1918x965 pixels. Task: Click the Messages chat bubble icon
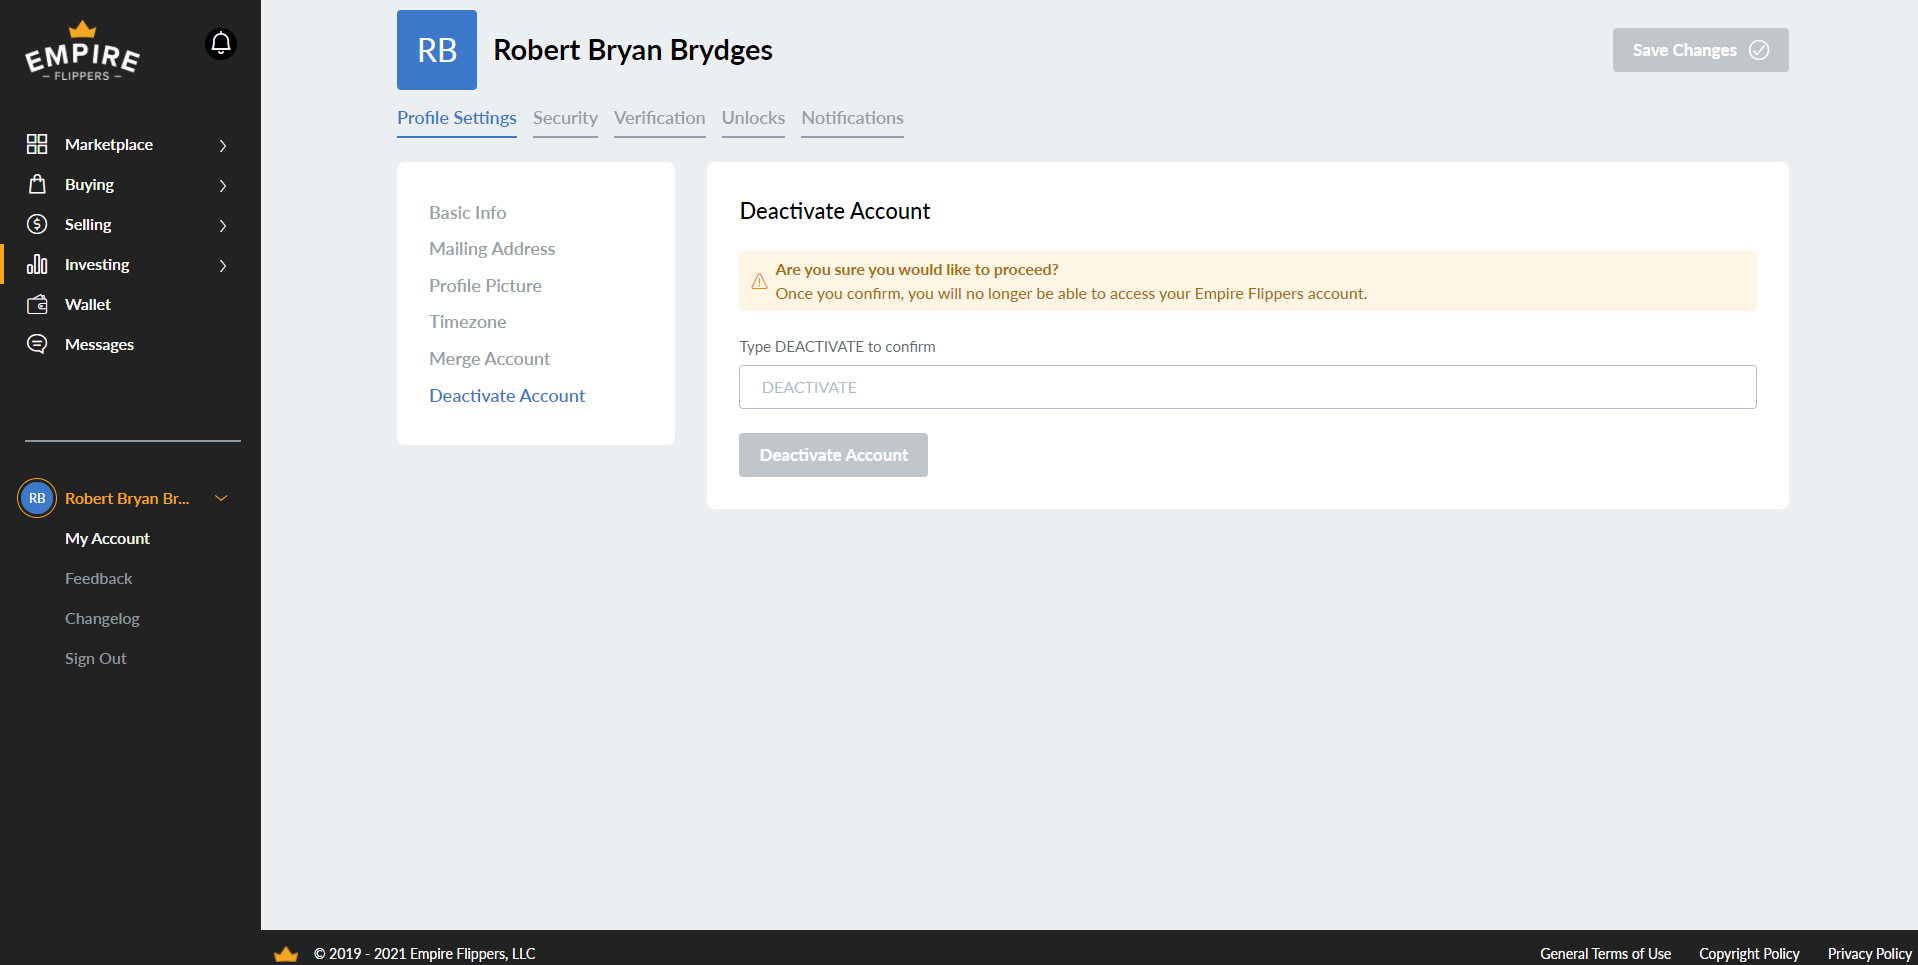[x=37, y=344]
